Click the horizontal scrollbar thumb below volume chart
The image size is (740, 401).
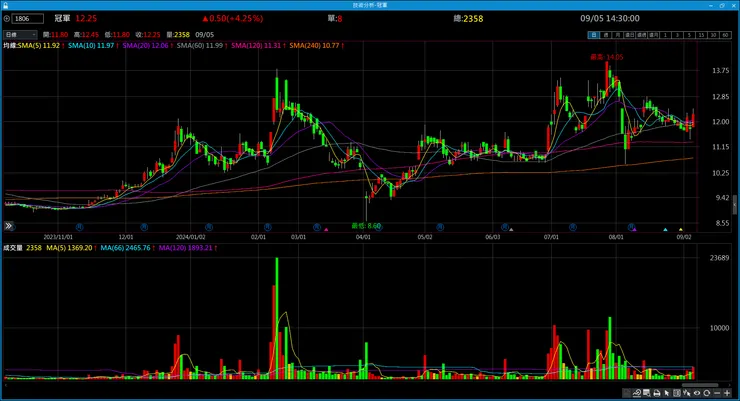(699, 385)
